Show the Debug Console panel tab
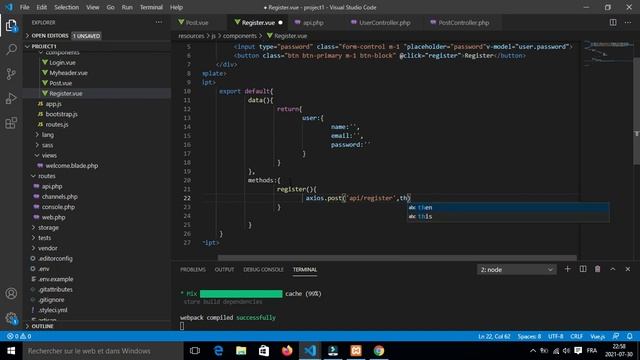 (263, 270)
